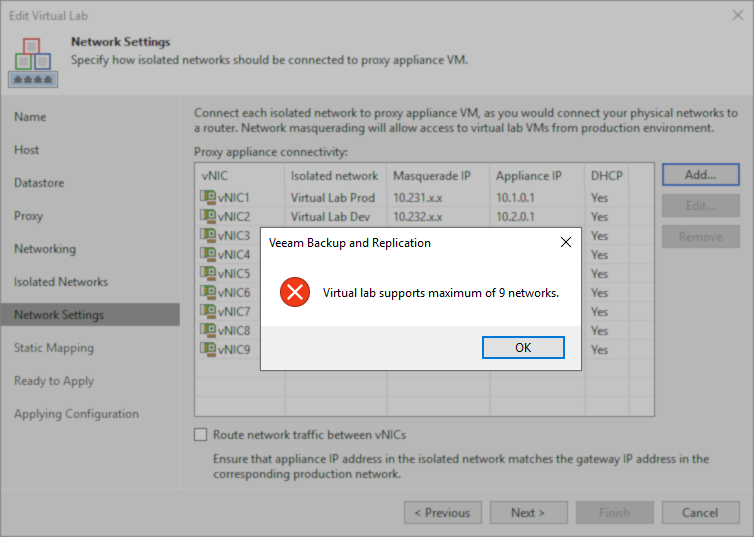Click the red error icon in dialog
Viewport: 754px width, 537px height.
[295, 292]
